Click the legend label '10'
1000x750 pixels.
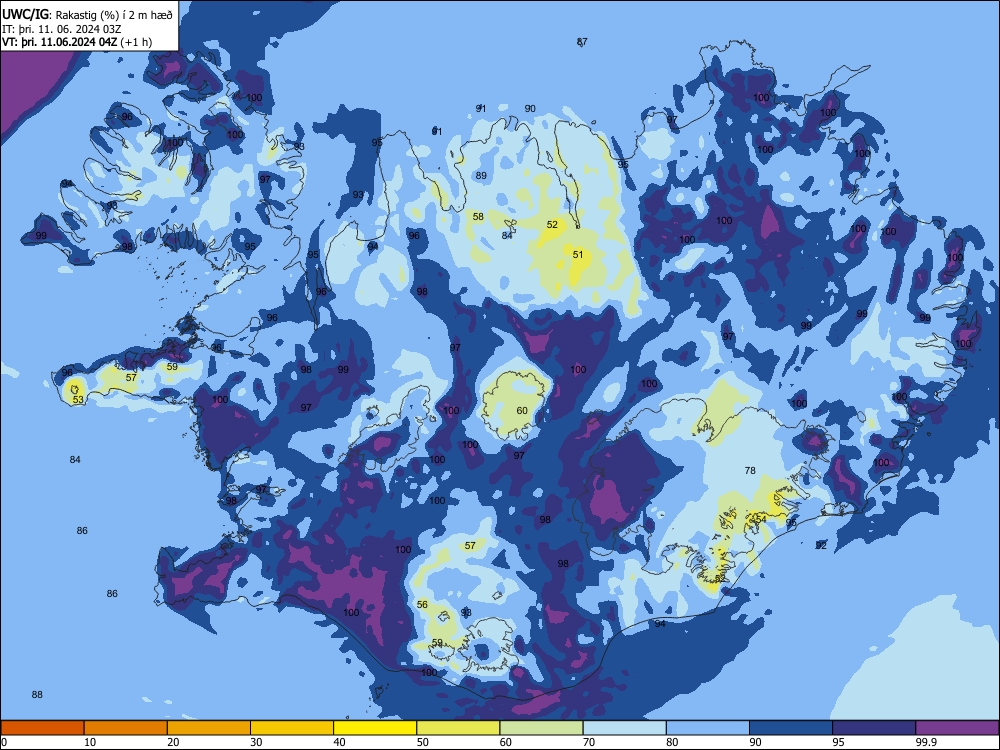(90, 742)
